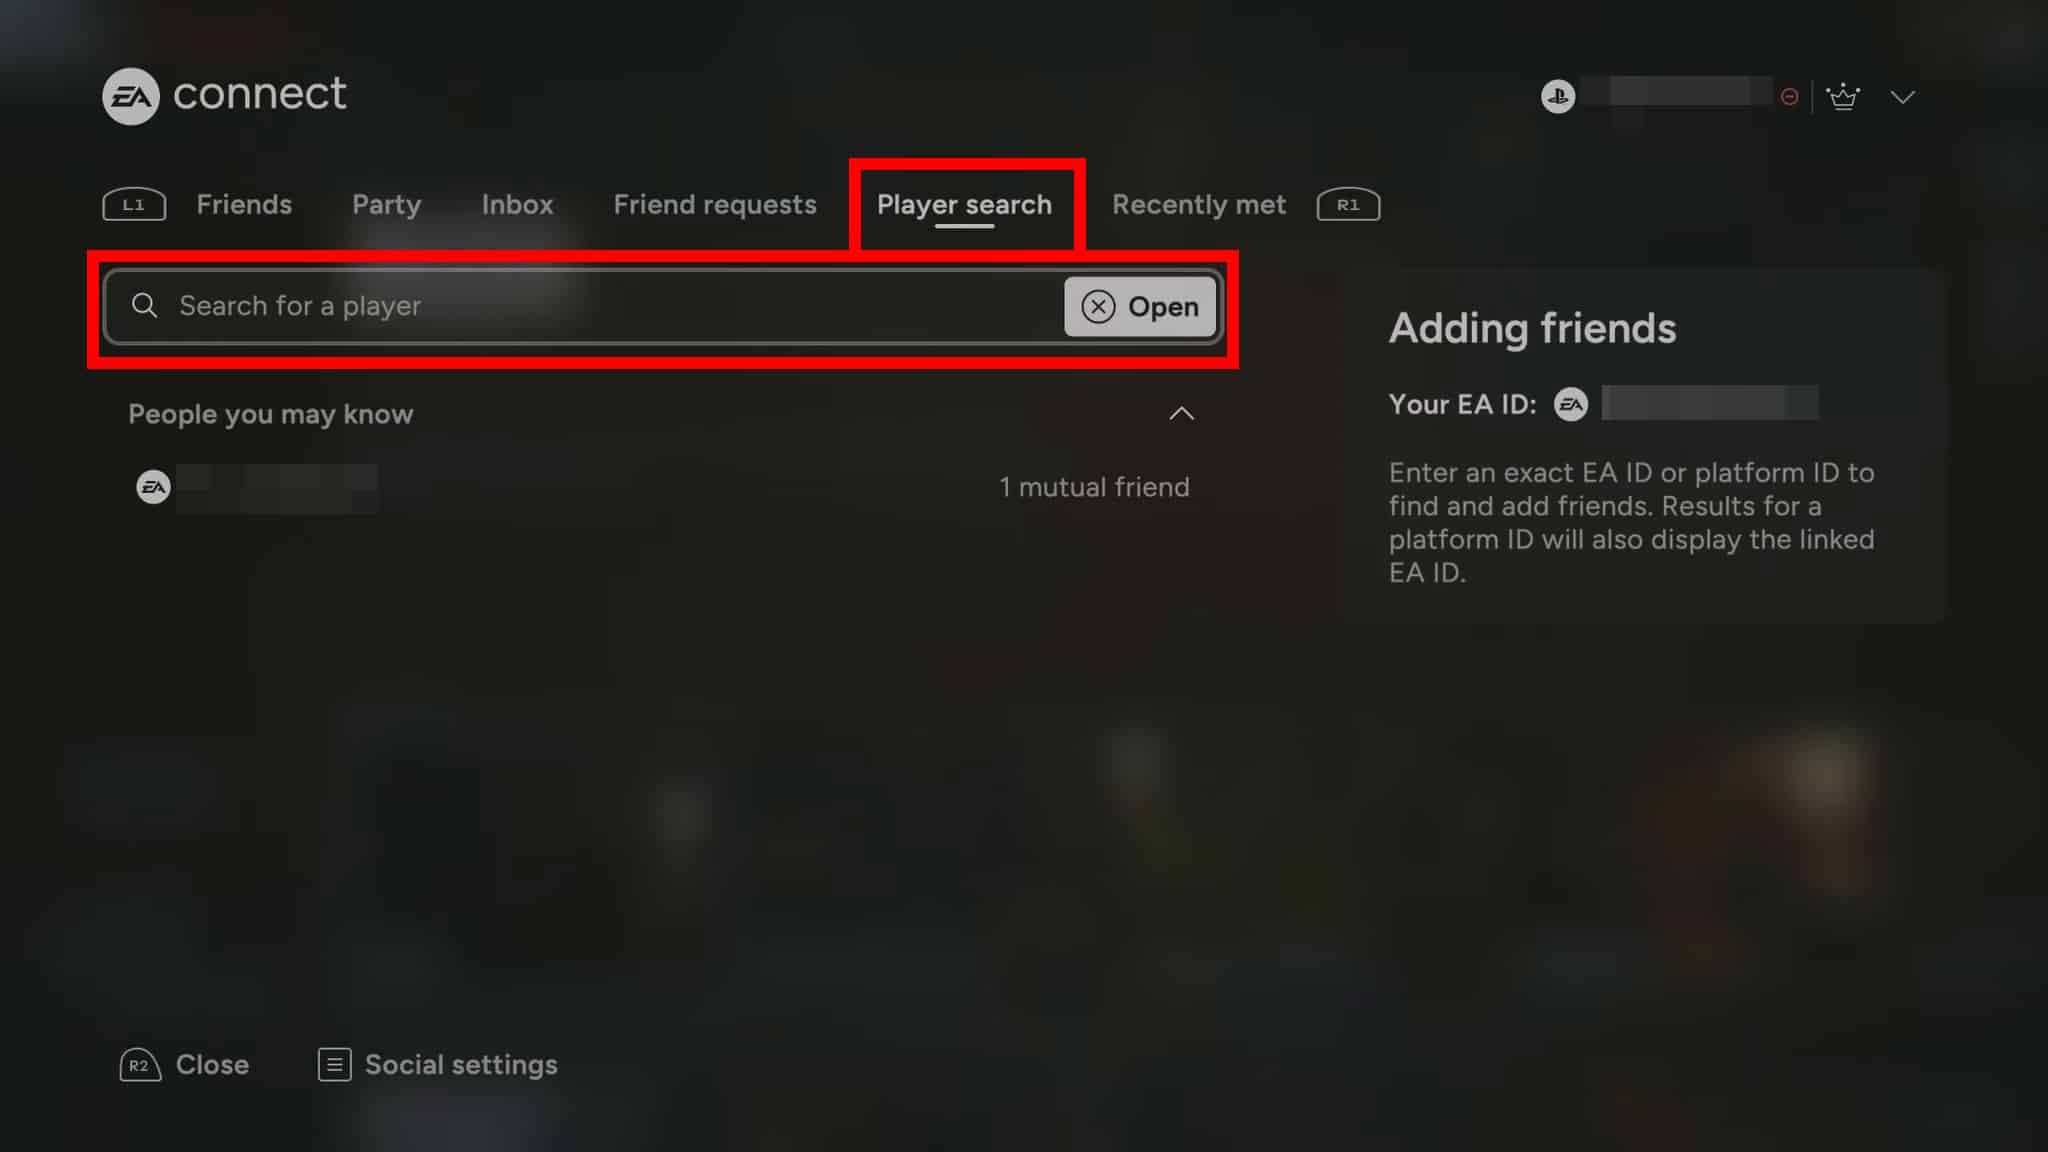The width and height of the screenshot is (2048, 1152).
Task: Open the Party tab
Action: 386,204
